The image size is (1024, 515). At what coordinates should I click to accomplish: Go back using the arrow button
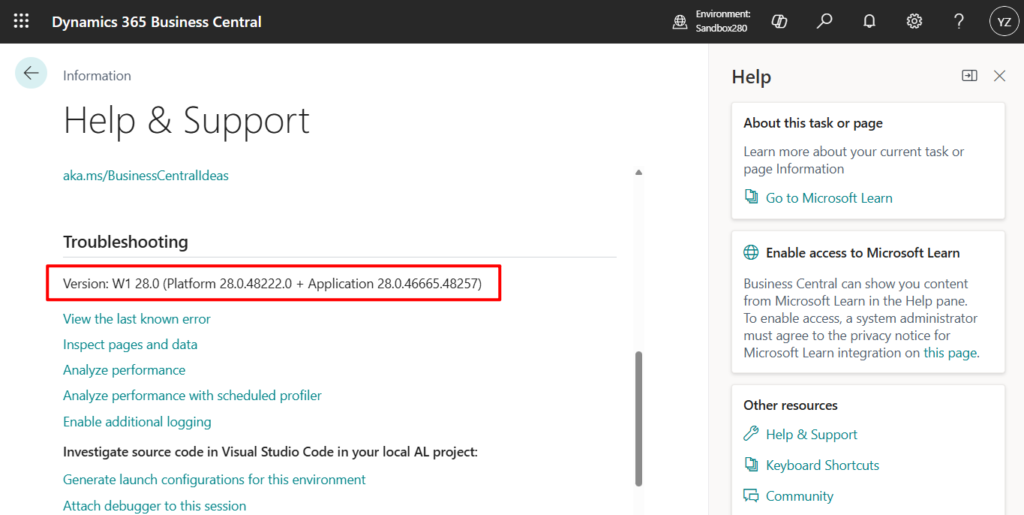[x=31, y=73]
